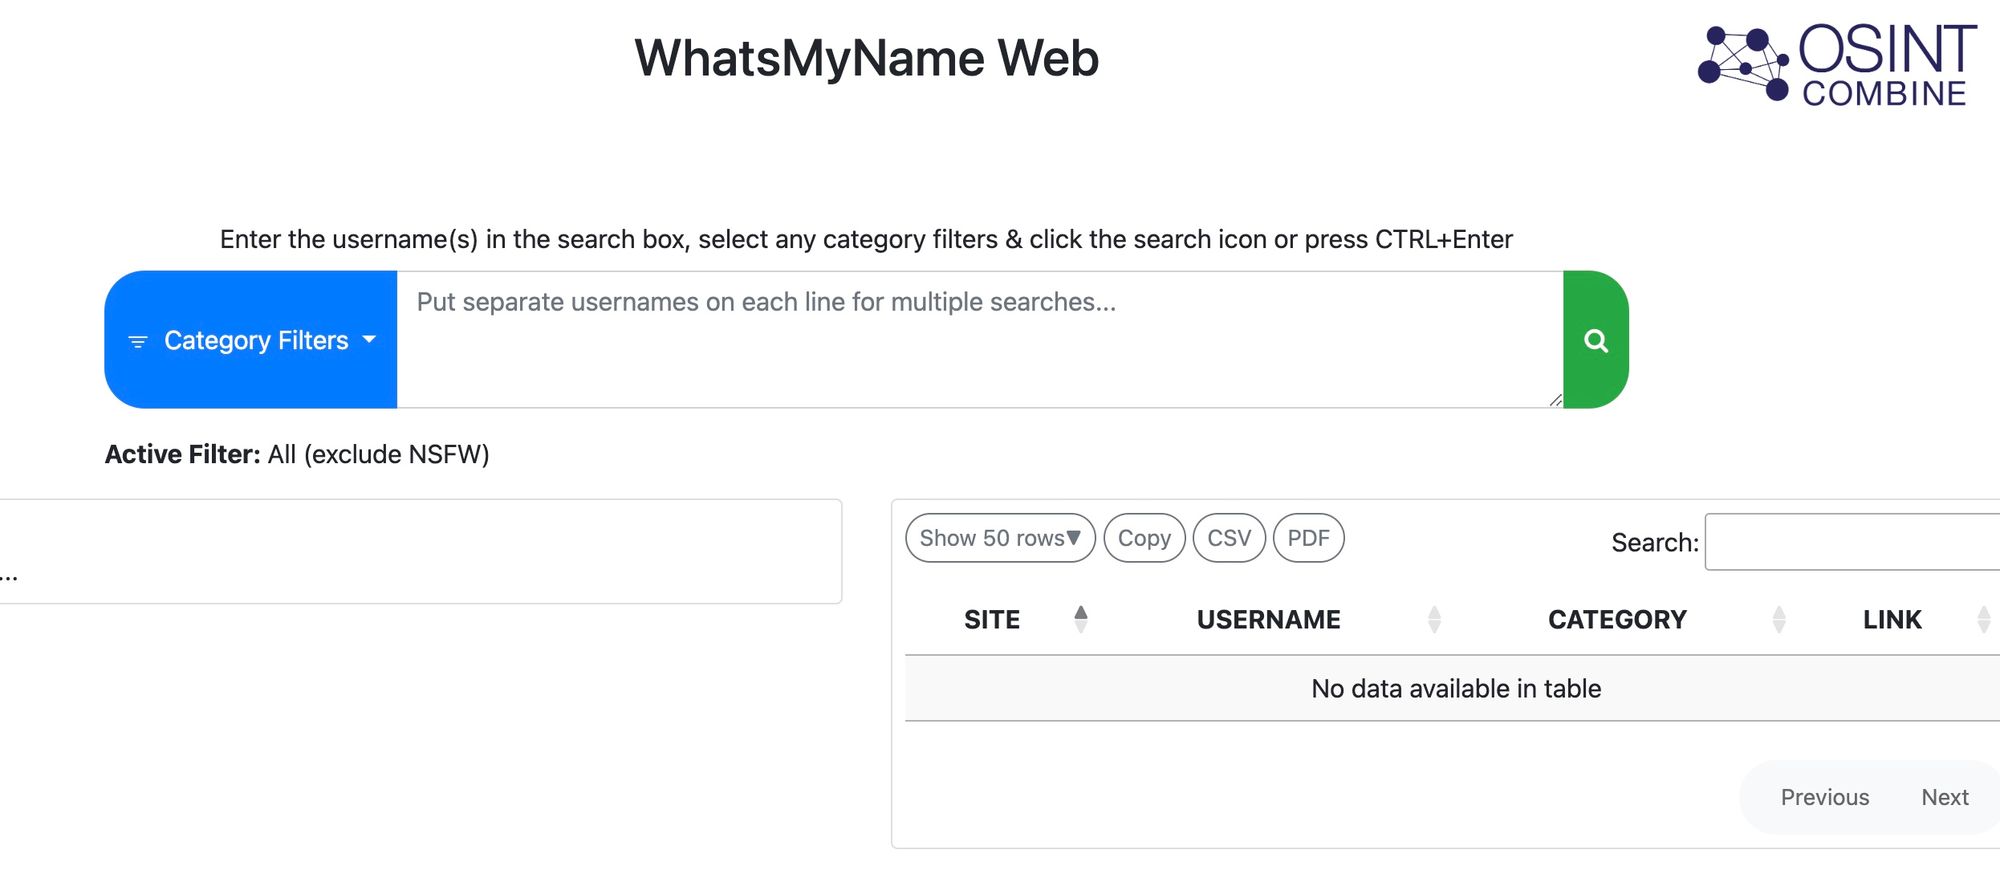Screen dimensions: 2000x883
Task: Export results as PDF
Action: pyautogui.click(x=1308, y=538)
